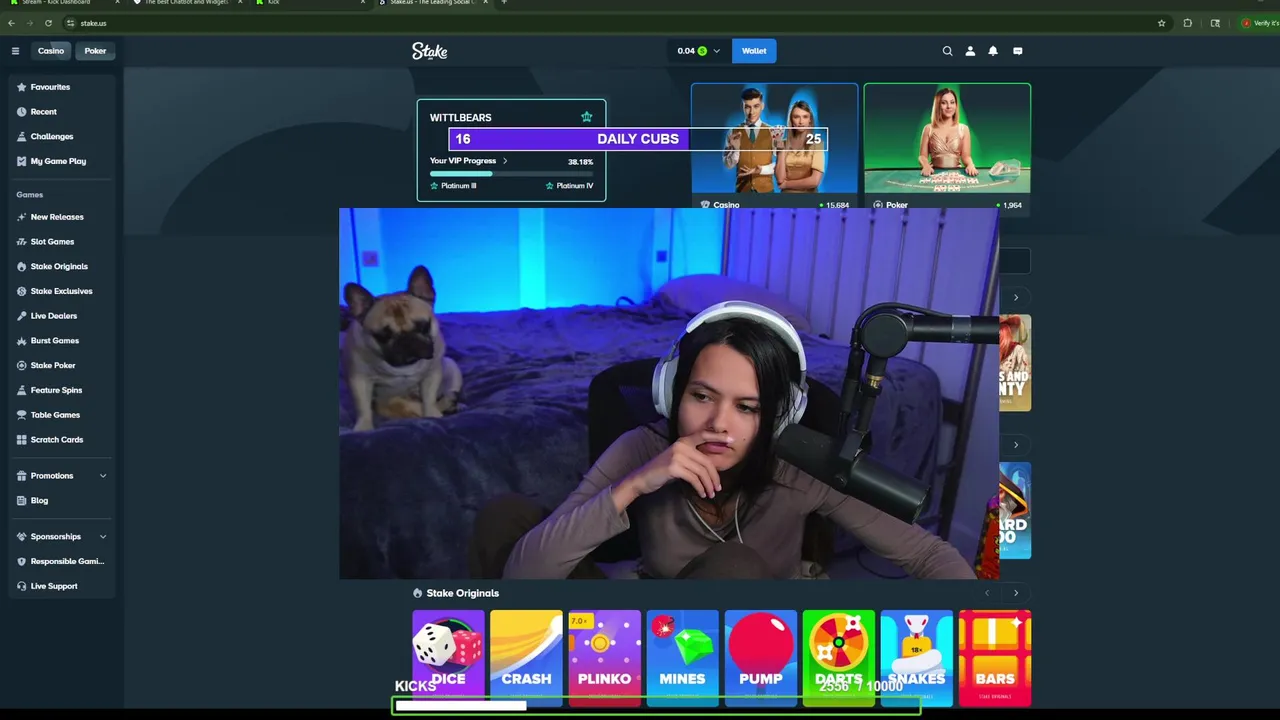Open the hamburger menu beside Casino

[15, 51]
